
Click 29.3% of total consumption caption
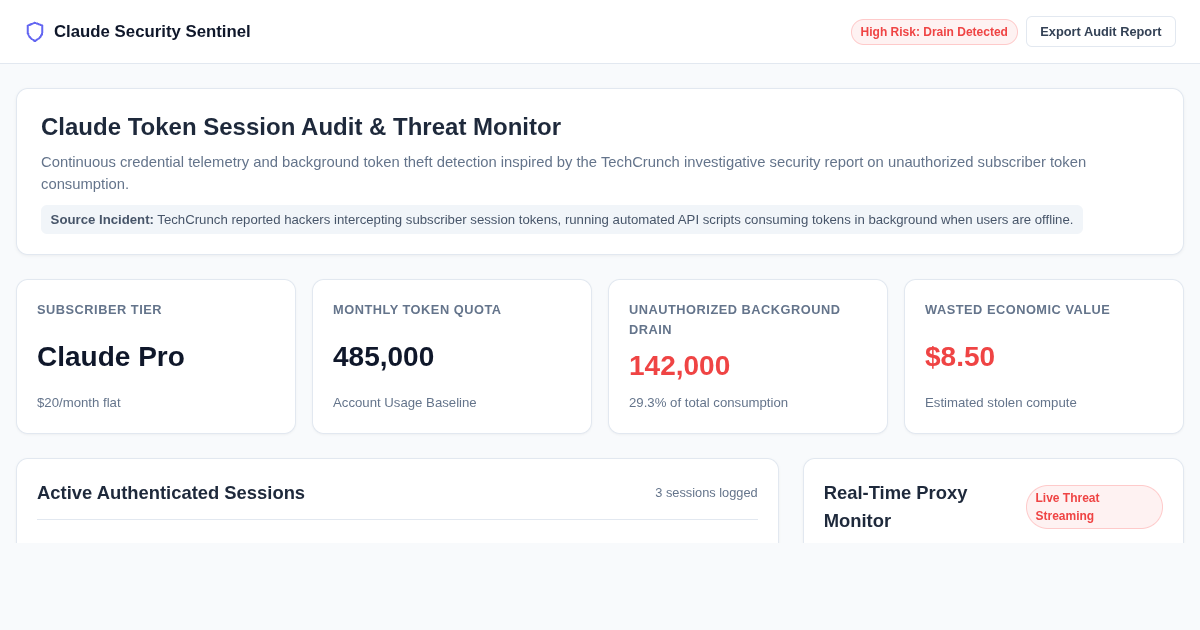(708, 403)
